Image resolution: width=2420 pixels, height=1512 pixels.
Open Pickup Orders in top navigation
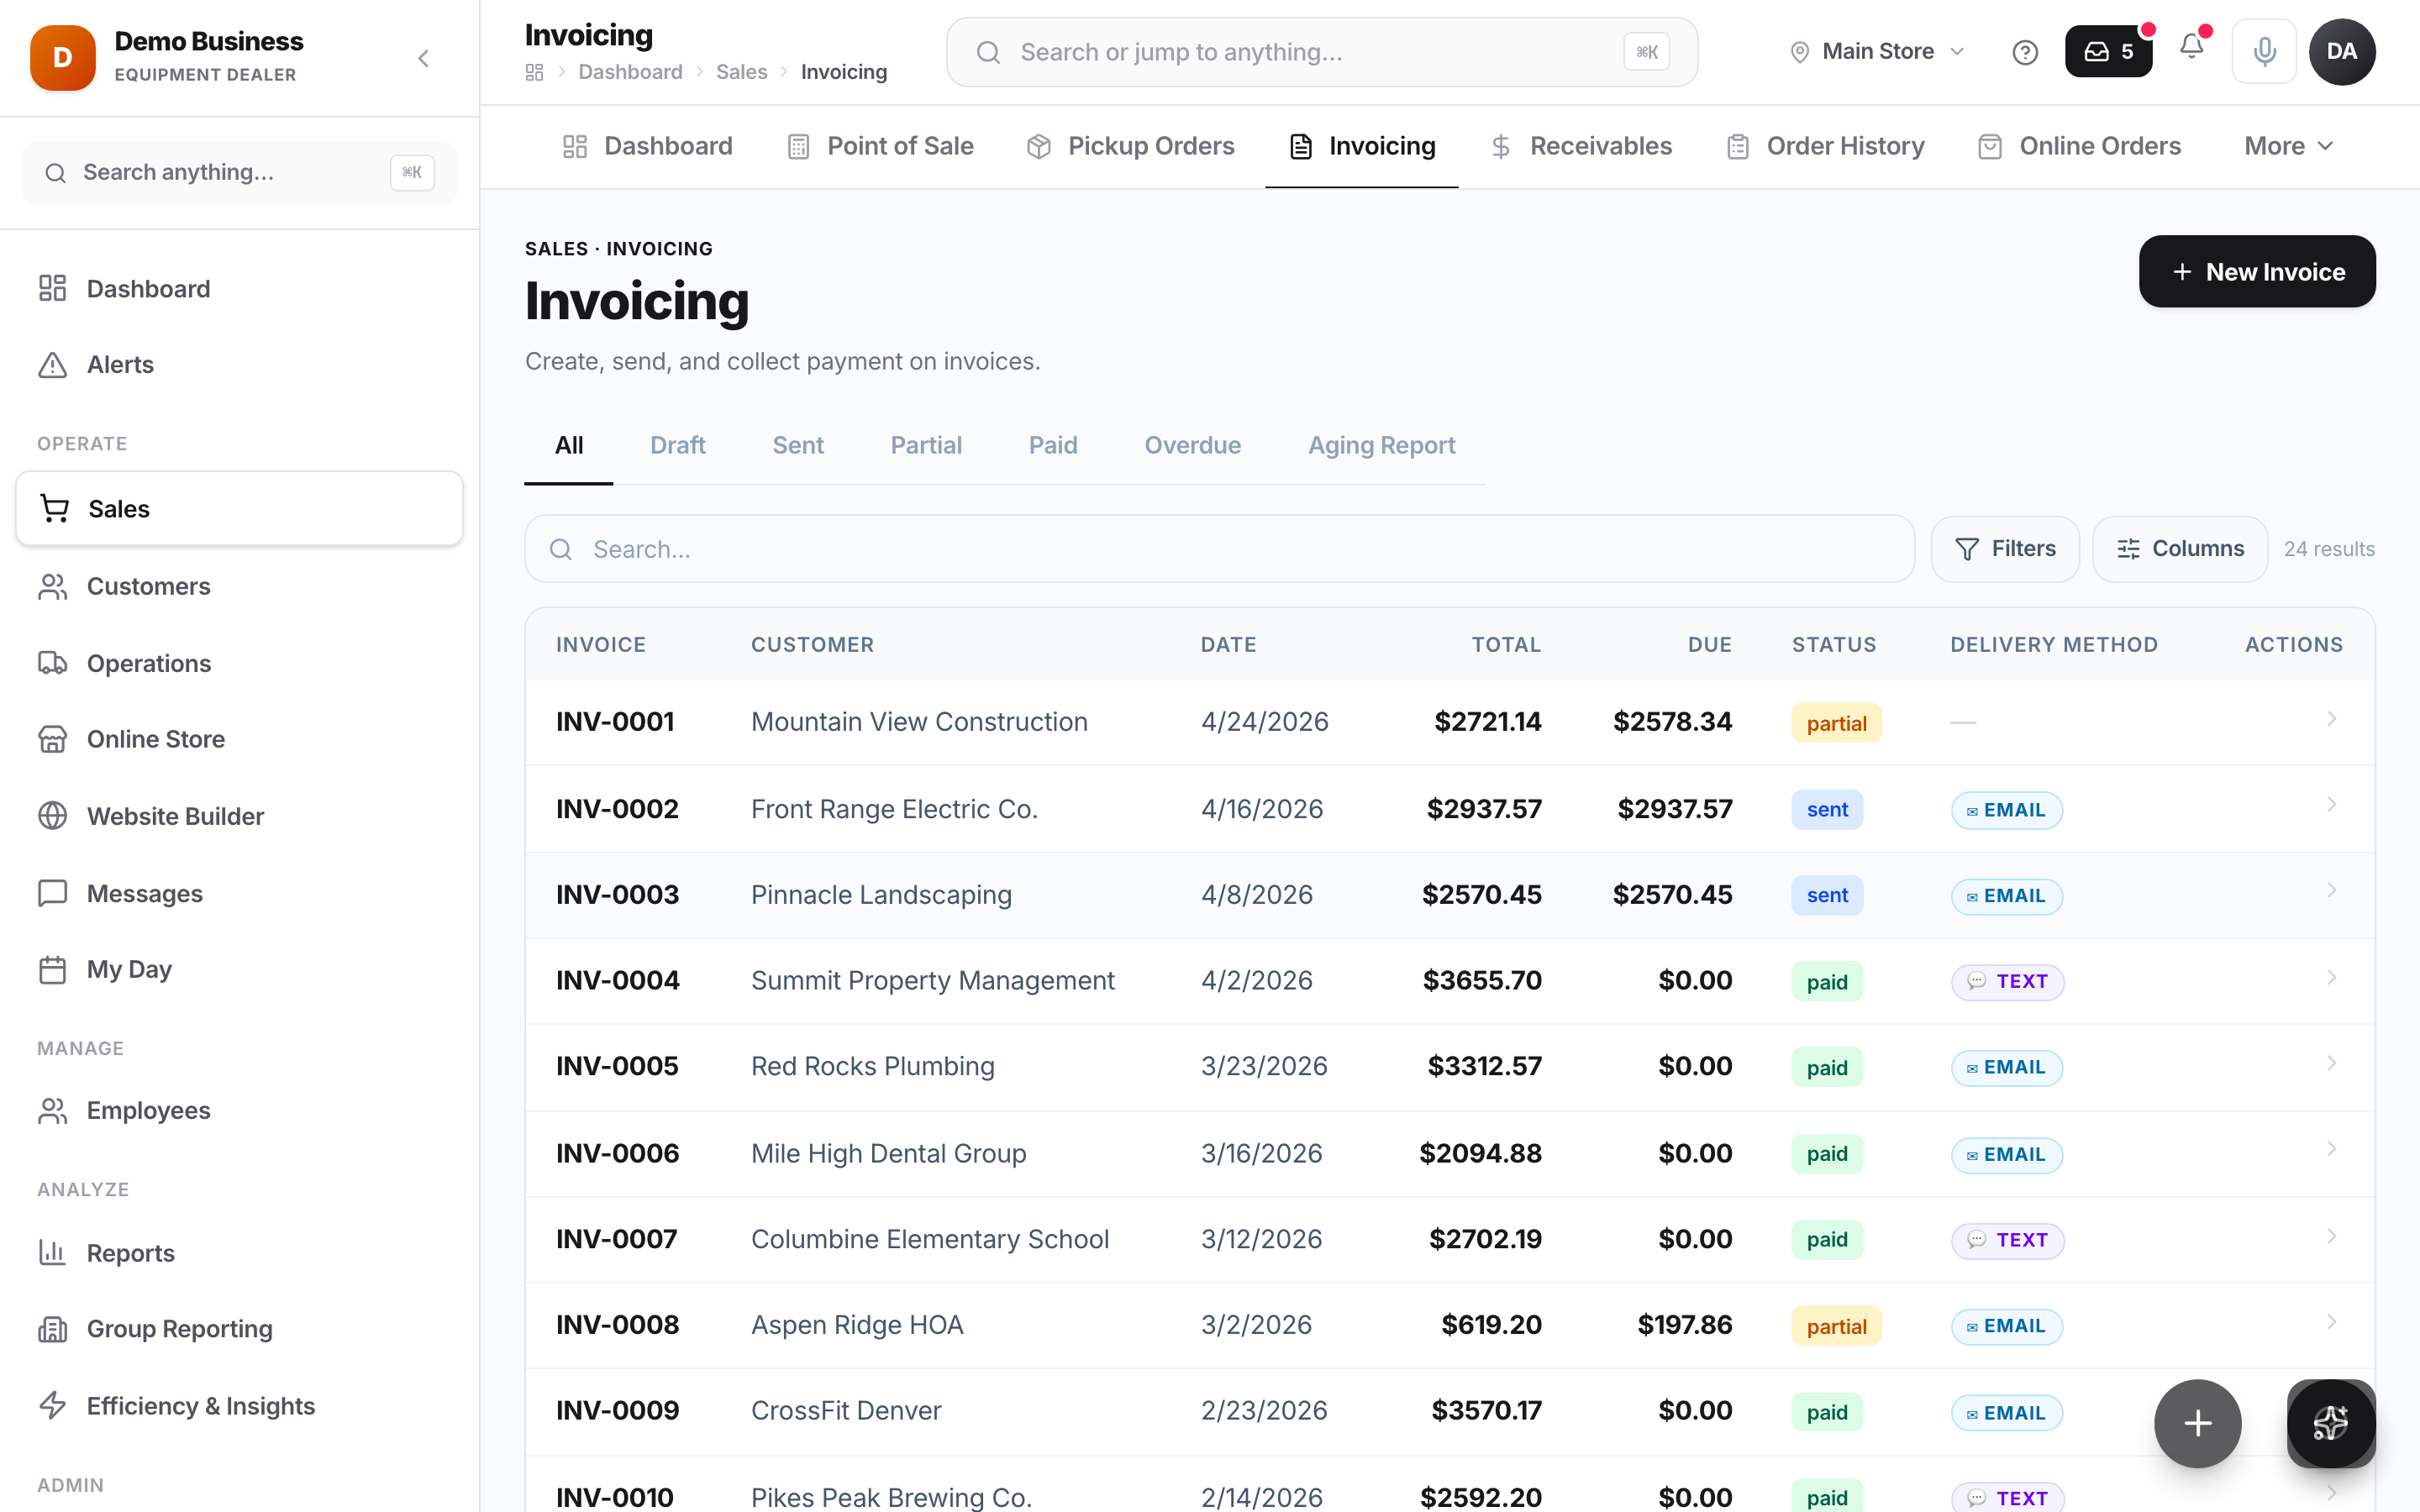[x=1131, y=146]
